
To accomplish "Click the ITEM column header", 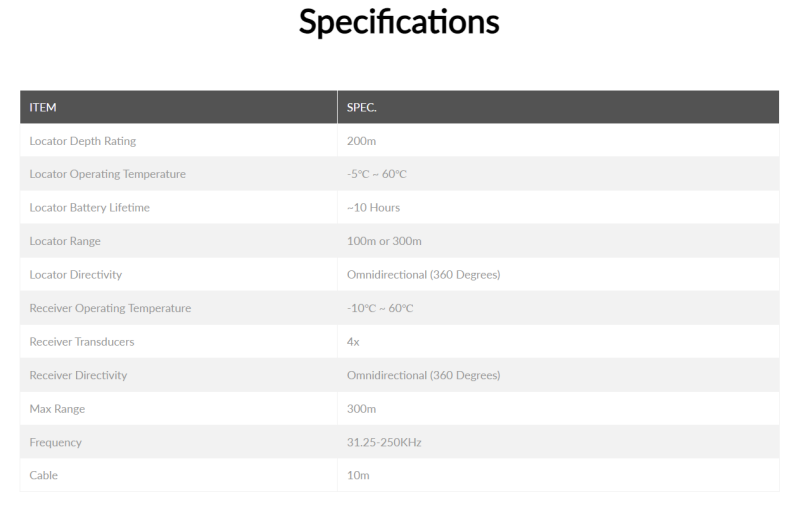I will pyautogui.click(x=42, y=107).
